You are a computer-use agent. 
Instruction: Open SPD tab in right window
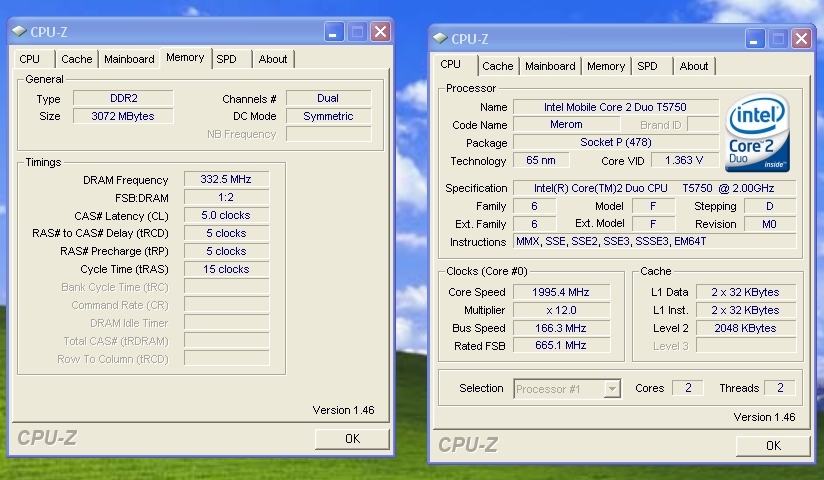pos(647,66)
